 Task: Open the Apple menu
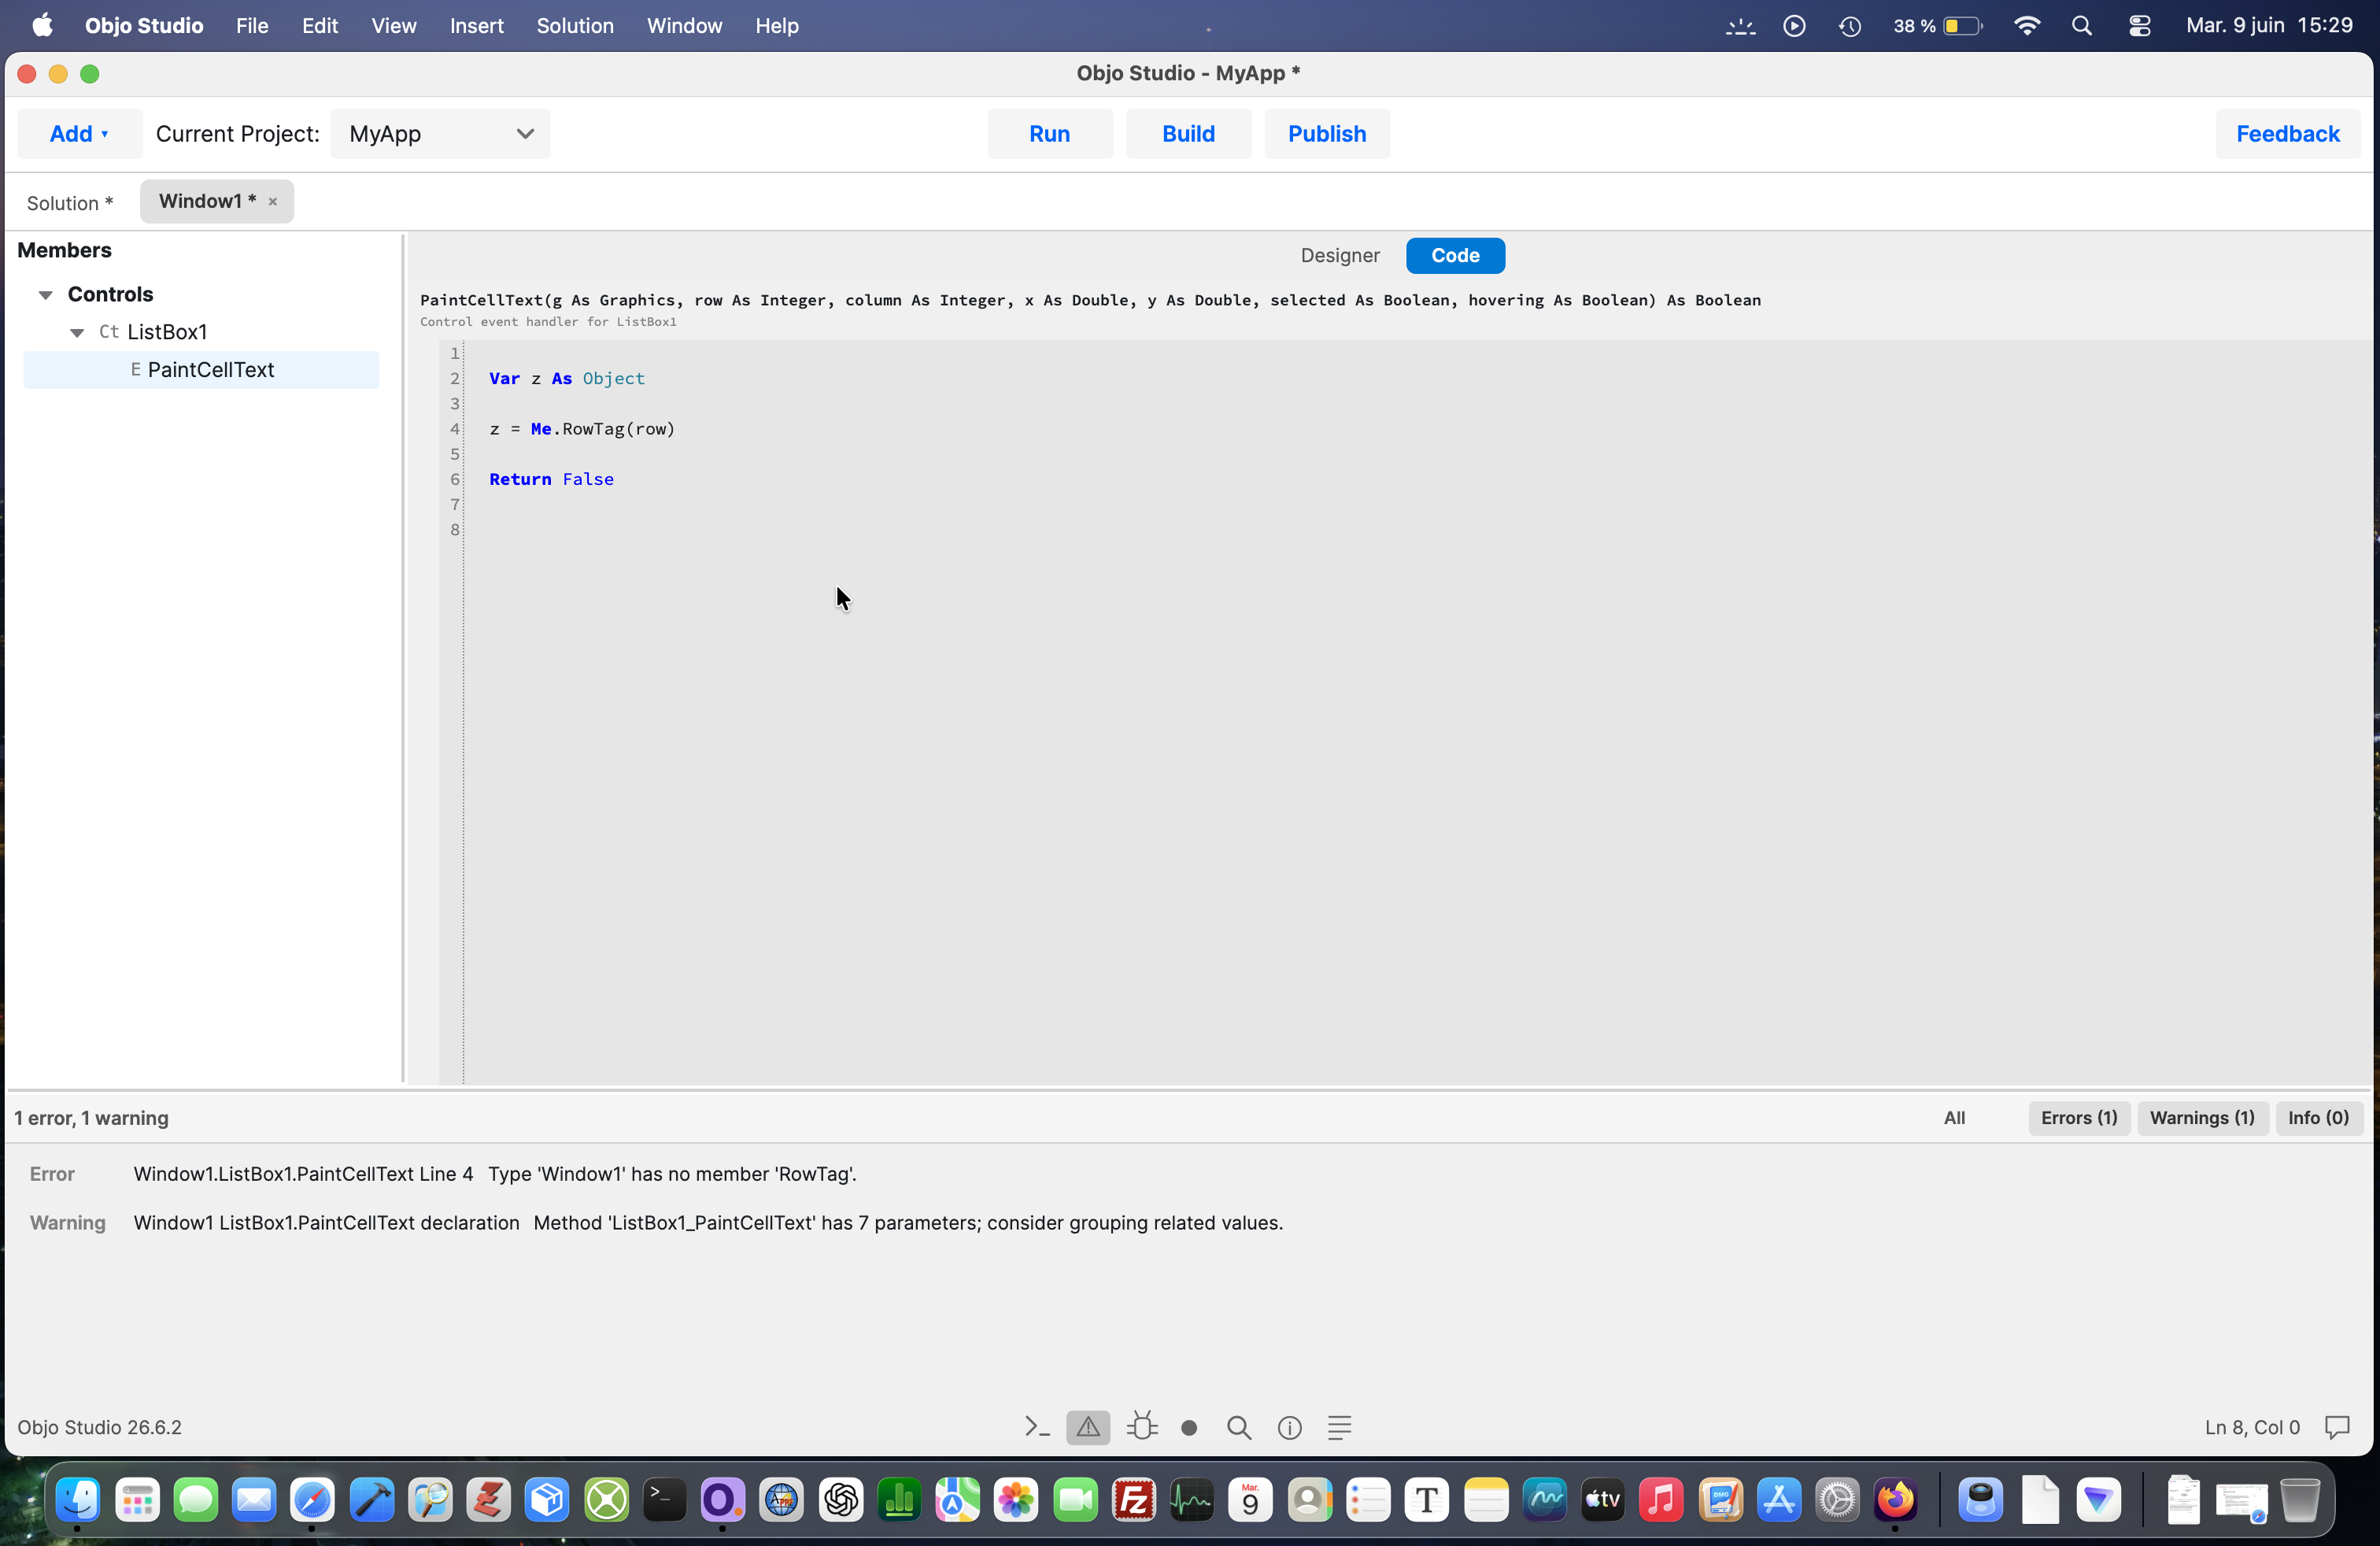tap(42, 26)
